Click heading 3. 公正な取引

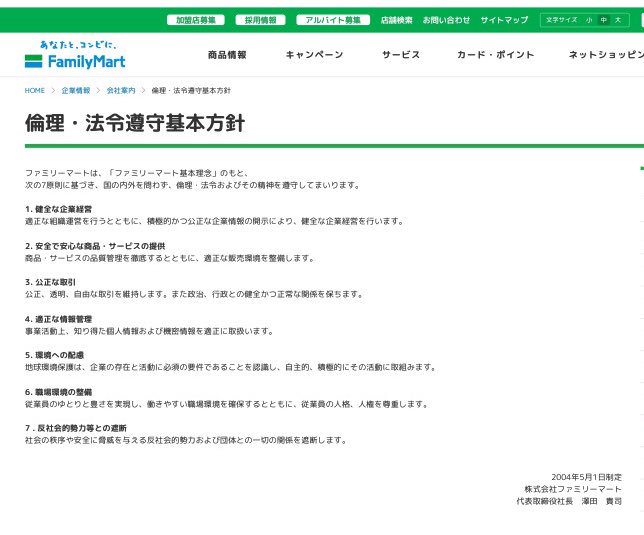pos(50,282)
